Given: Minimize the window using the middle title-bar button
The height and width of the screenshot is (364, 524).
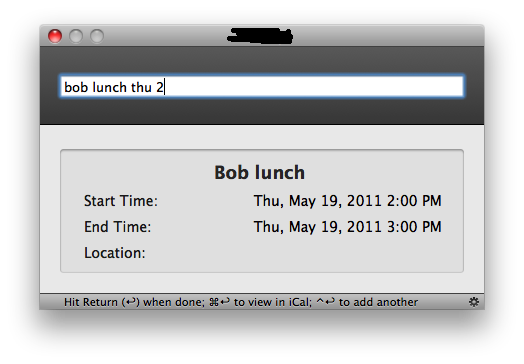Looking at the screenshot, I should pyautogui.click(x=76, y=36).
